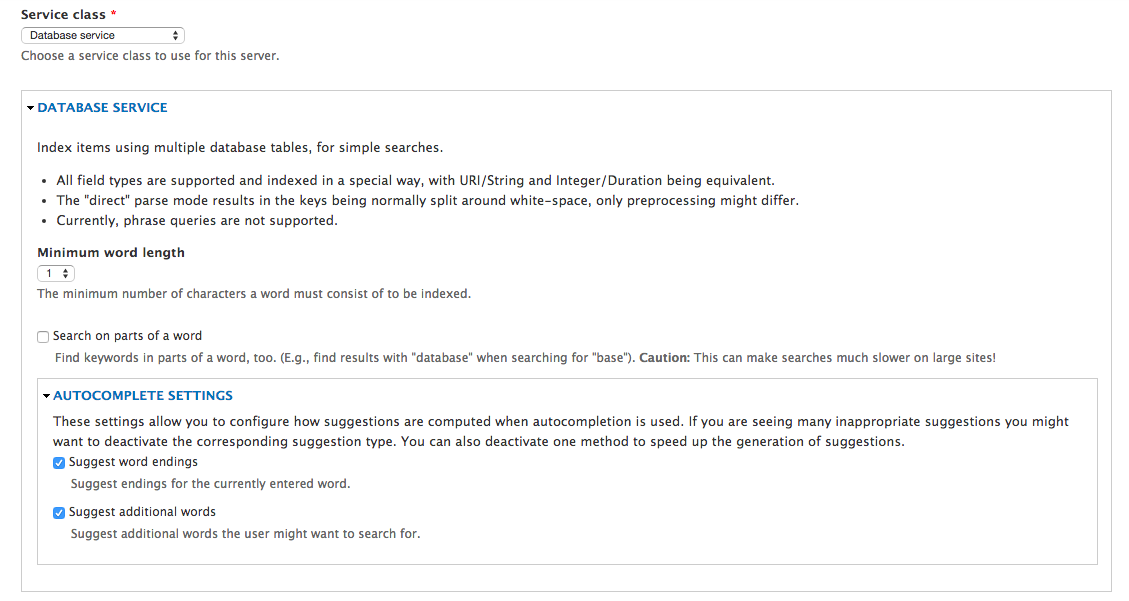Enable Search on parts of a word
1129x601 pixels.
pos(43,337)
